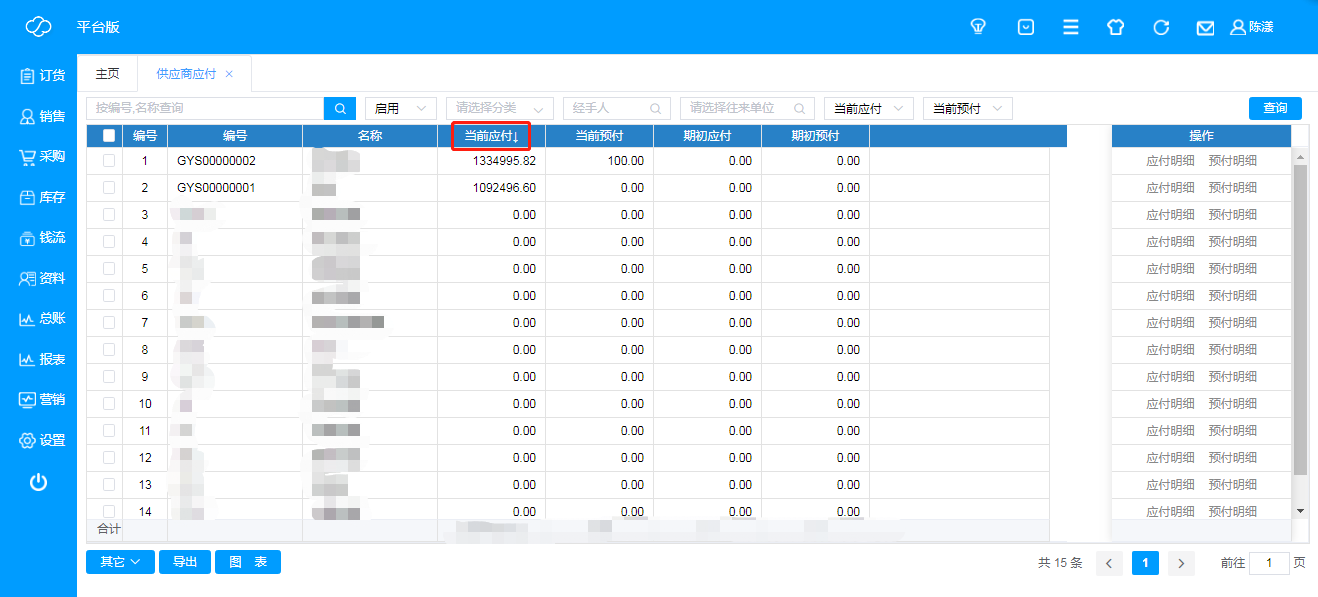Click the refresh icon in top bar
Image resolution: width=1318 pixels, height=597 pixels.
(x=1161, y=27)
